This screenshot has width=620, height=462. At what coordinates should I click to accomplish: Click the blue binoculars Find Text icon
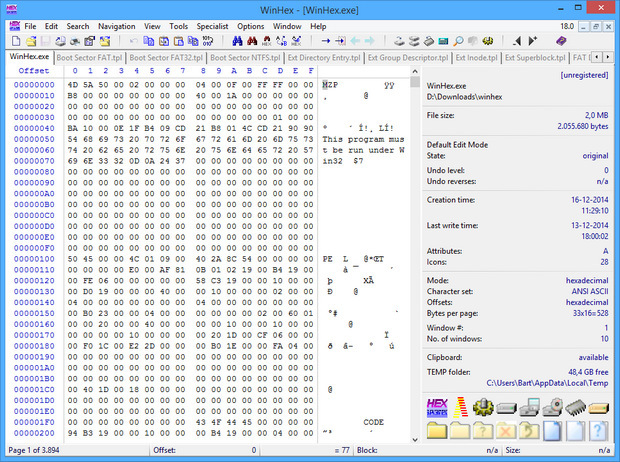237,41
